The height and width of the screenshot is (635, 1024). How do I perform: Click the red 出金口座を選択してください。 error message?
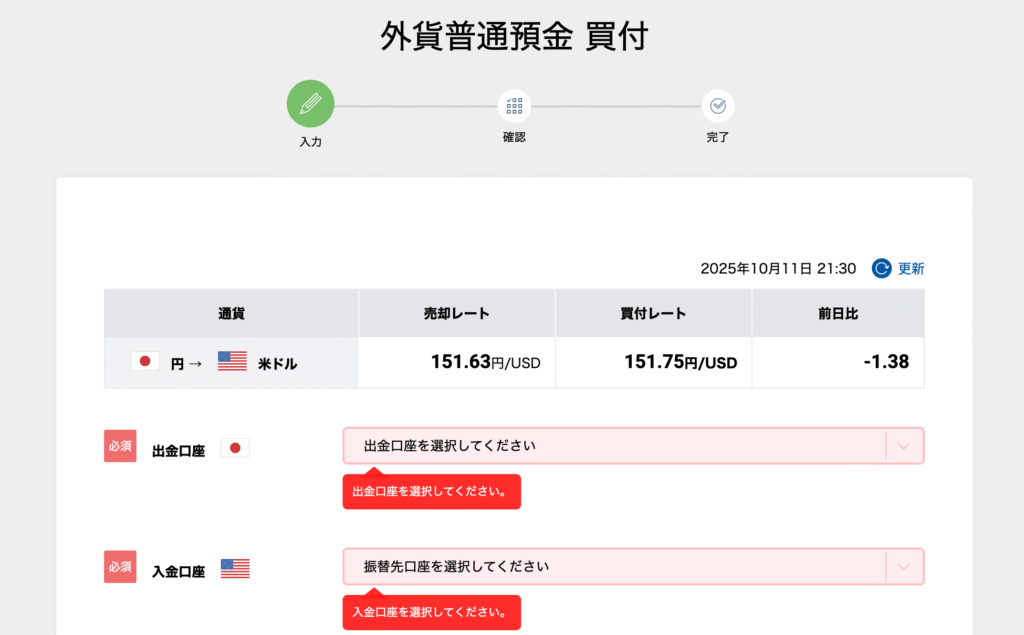coord(432,492)
